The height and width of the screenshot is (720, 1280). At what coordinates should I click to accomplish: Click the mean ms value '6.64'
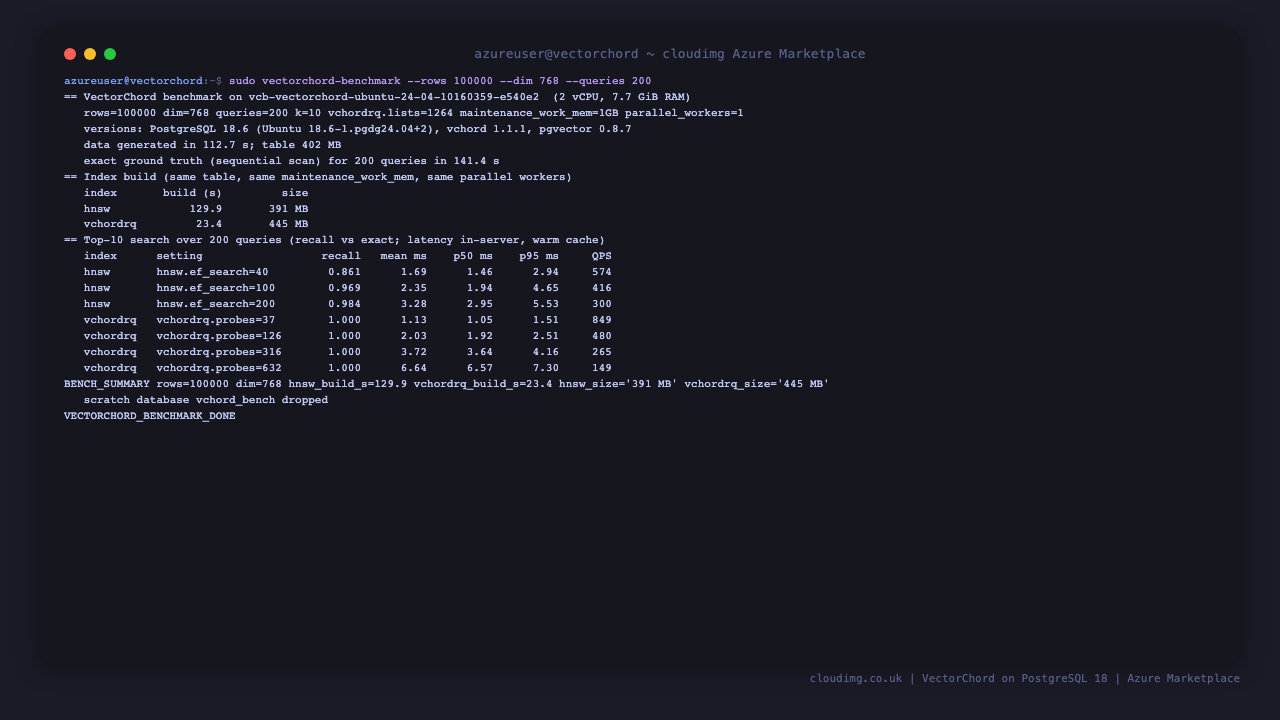[413, 368]
